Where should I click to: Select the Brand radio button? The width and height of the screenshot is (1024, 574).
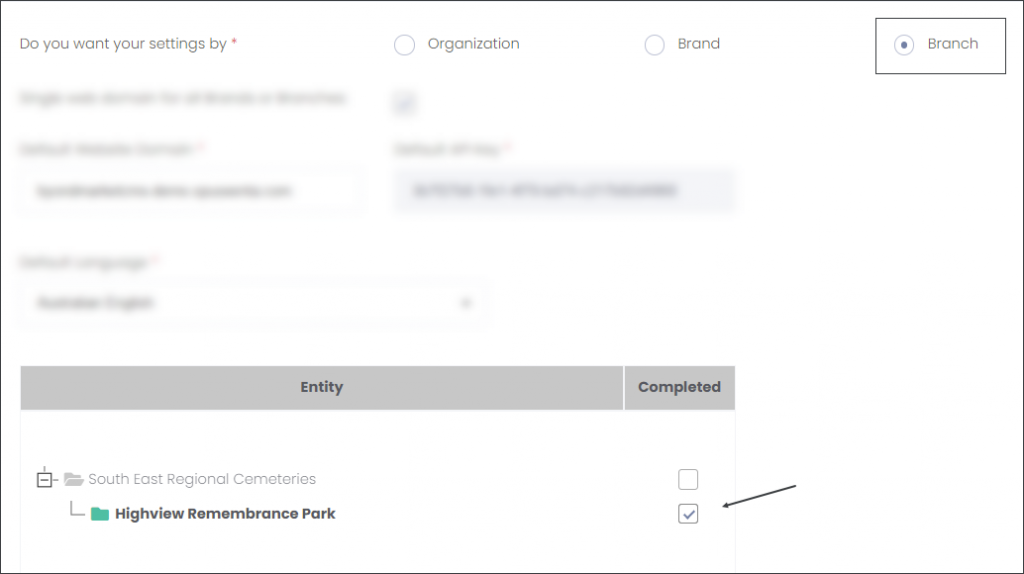(654, 45)
